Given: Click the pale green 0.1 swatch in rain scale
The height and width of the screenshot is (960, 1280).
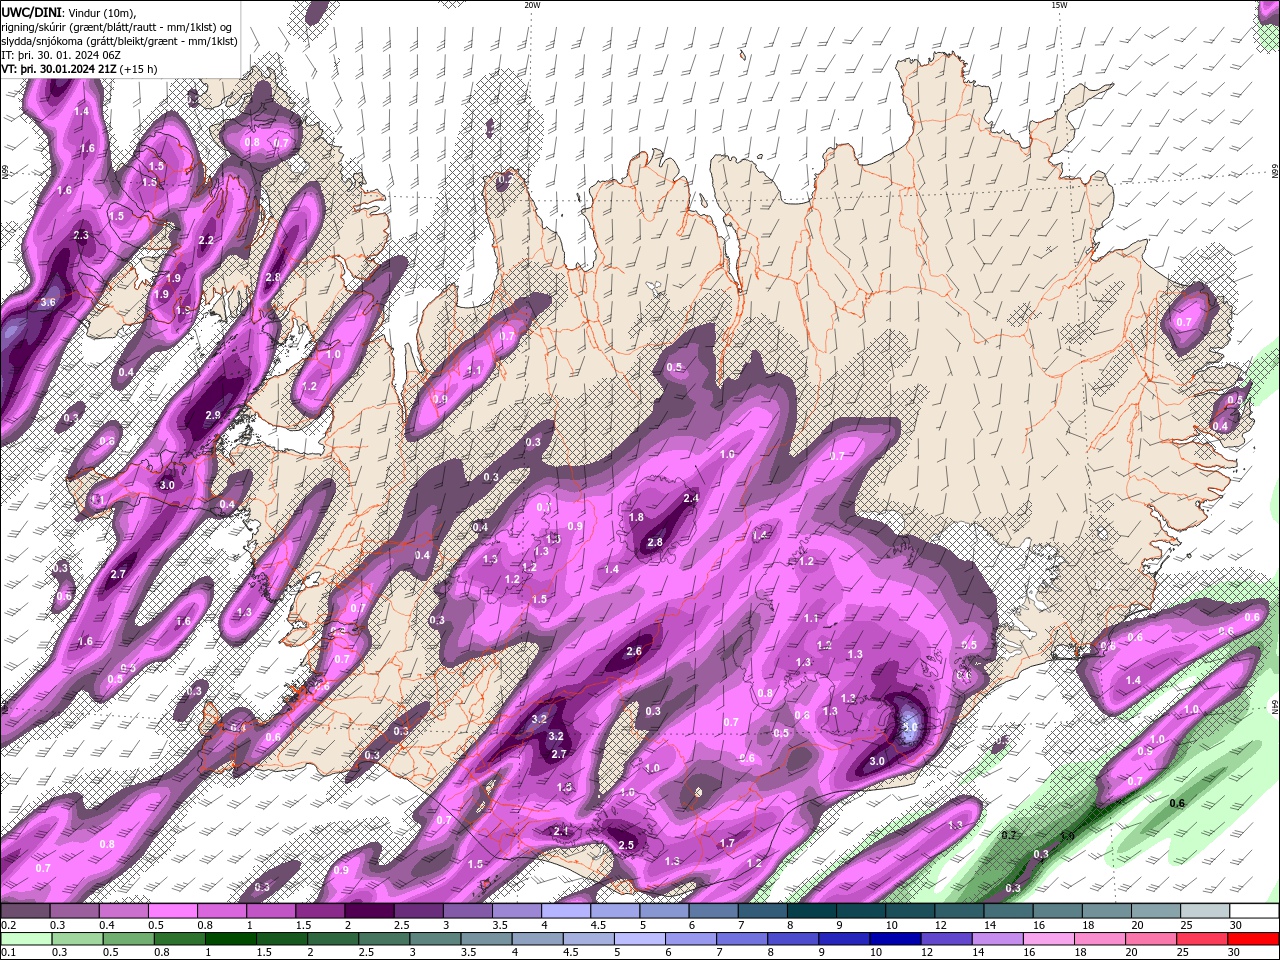Looking at the screenshot, I should [26, 939].
